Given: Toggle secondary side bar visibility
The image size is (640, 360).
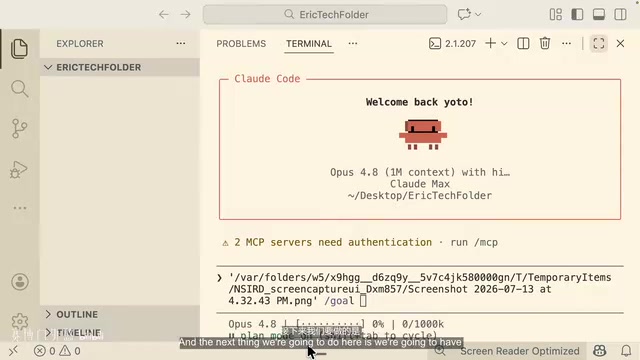Looking at the screenshot, I should point(620,15).
